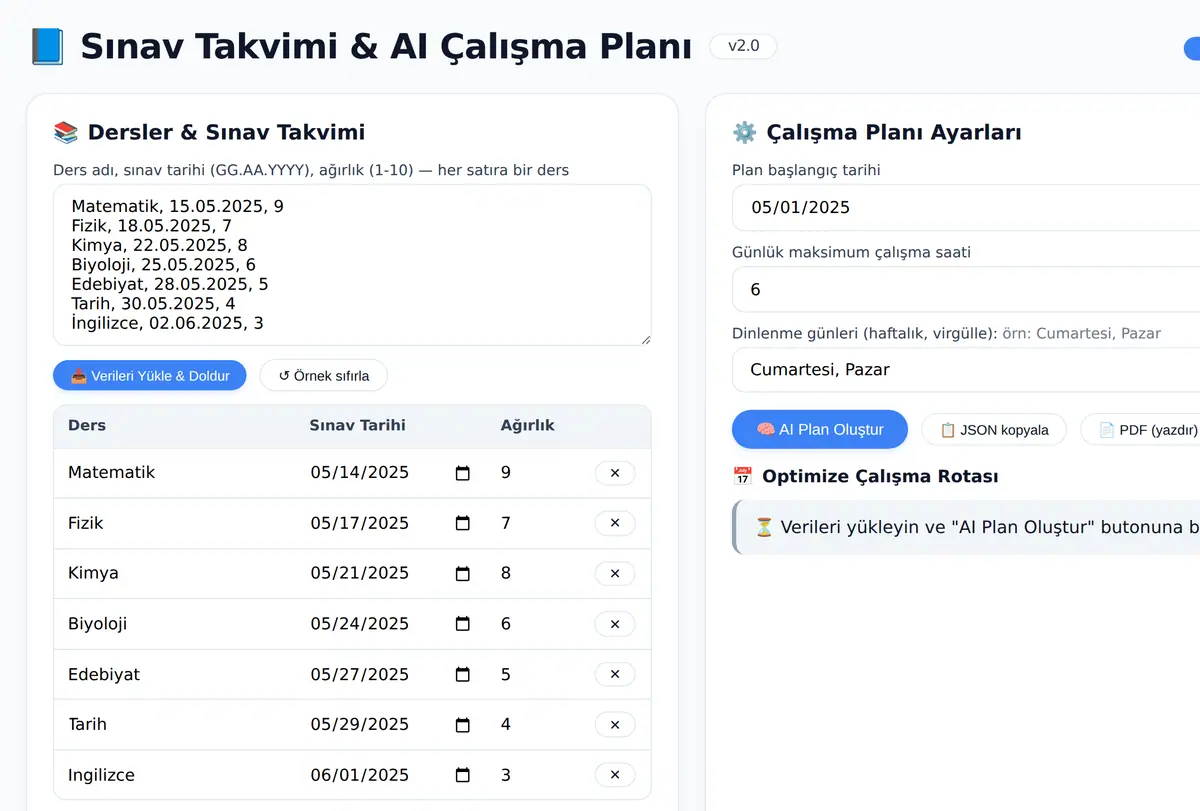Click the Sınav Tarihi column header
The width and height of the screenshot is (1200, 811).
pyautogui.click(x=358, y=425)
